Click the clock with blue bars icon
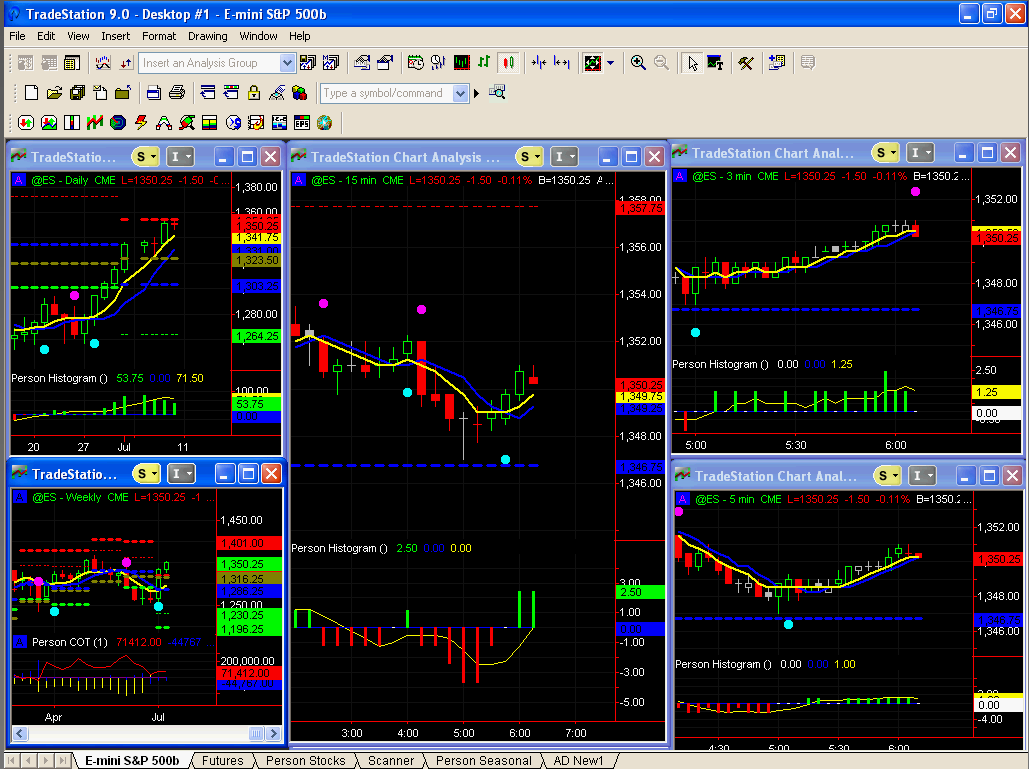The width and height of the screenshot is (1029, 769). coord(438,63)
